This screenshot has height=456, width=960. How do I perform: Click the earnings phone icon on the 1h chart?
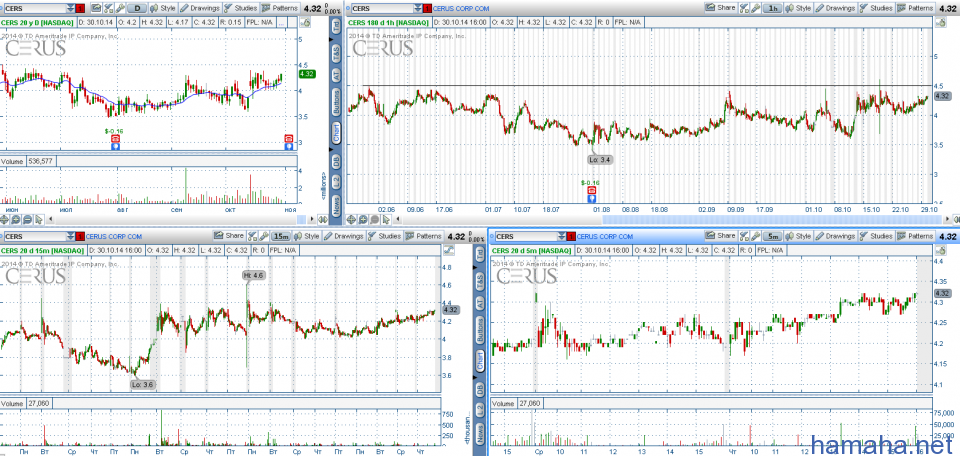[x=591, y=190]
